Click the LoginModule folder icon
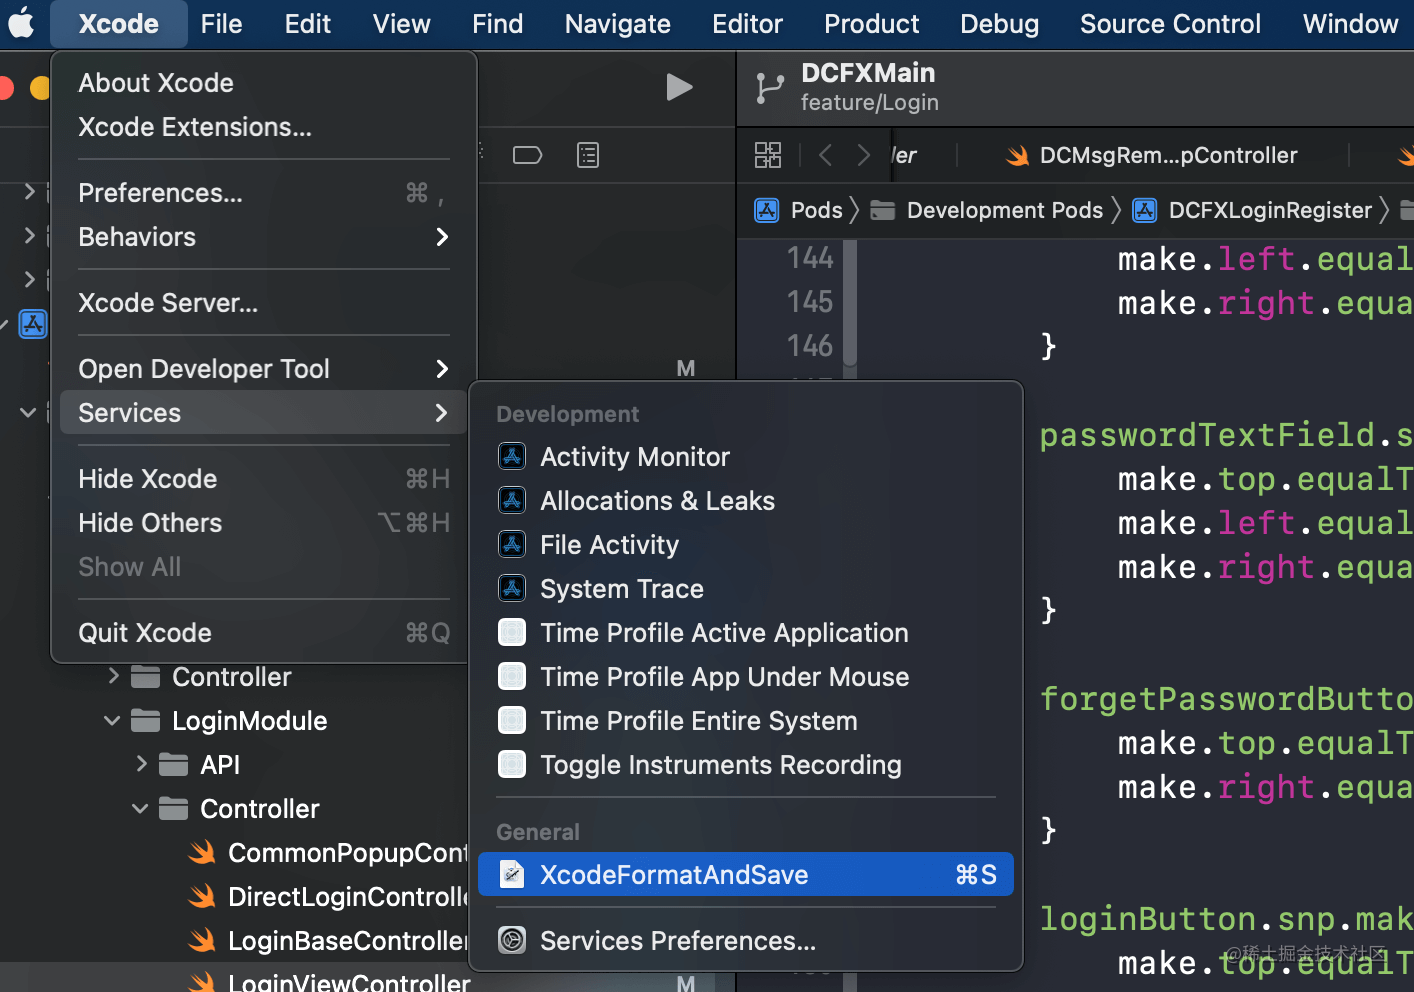 [146, 721]
